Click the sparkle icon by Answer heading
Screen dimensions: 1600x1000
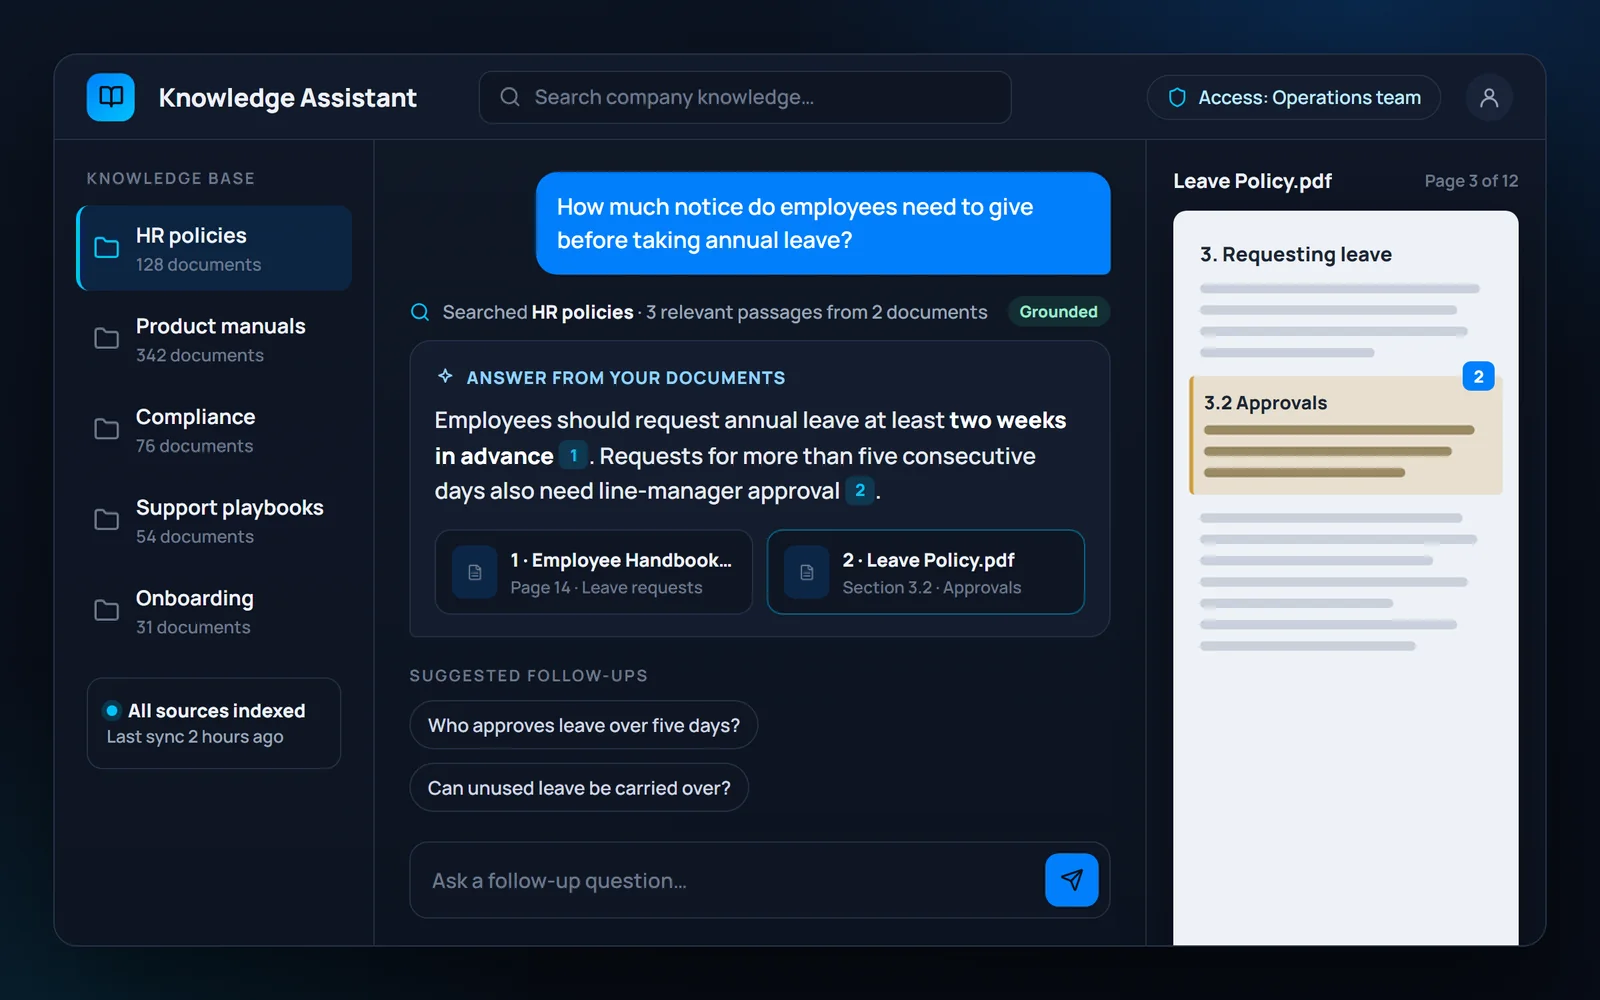tap(446, 377)
